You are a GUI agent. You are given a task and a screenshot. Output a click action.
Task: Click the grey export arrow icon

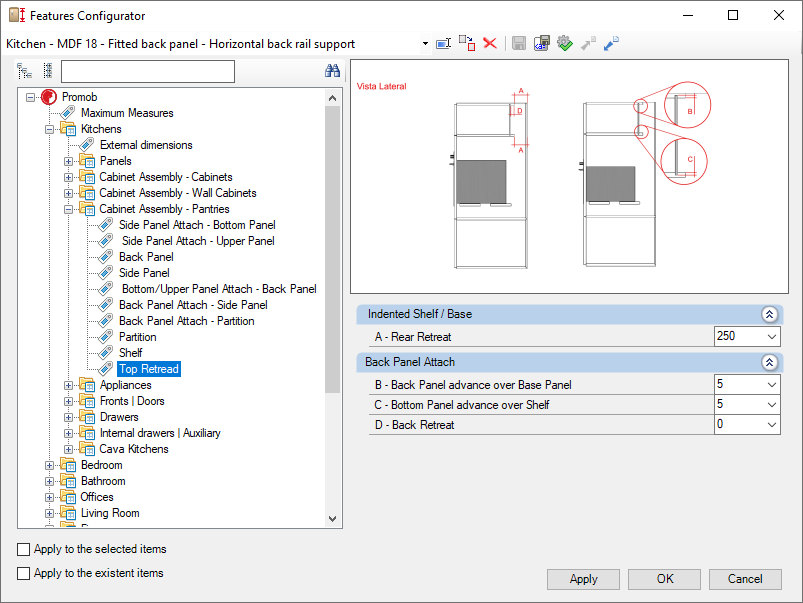click(x=588, y=44)
